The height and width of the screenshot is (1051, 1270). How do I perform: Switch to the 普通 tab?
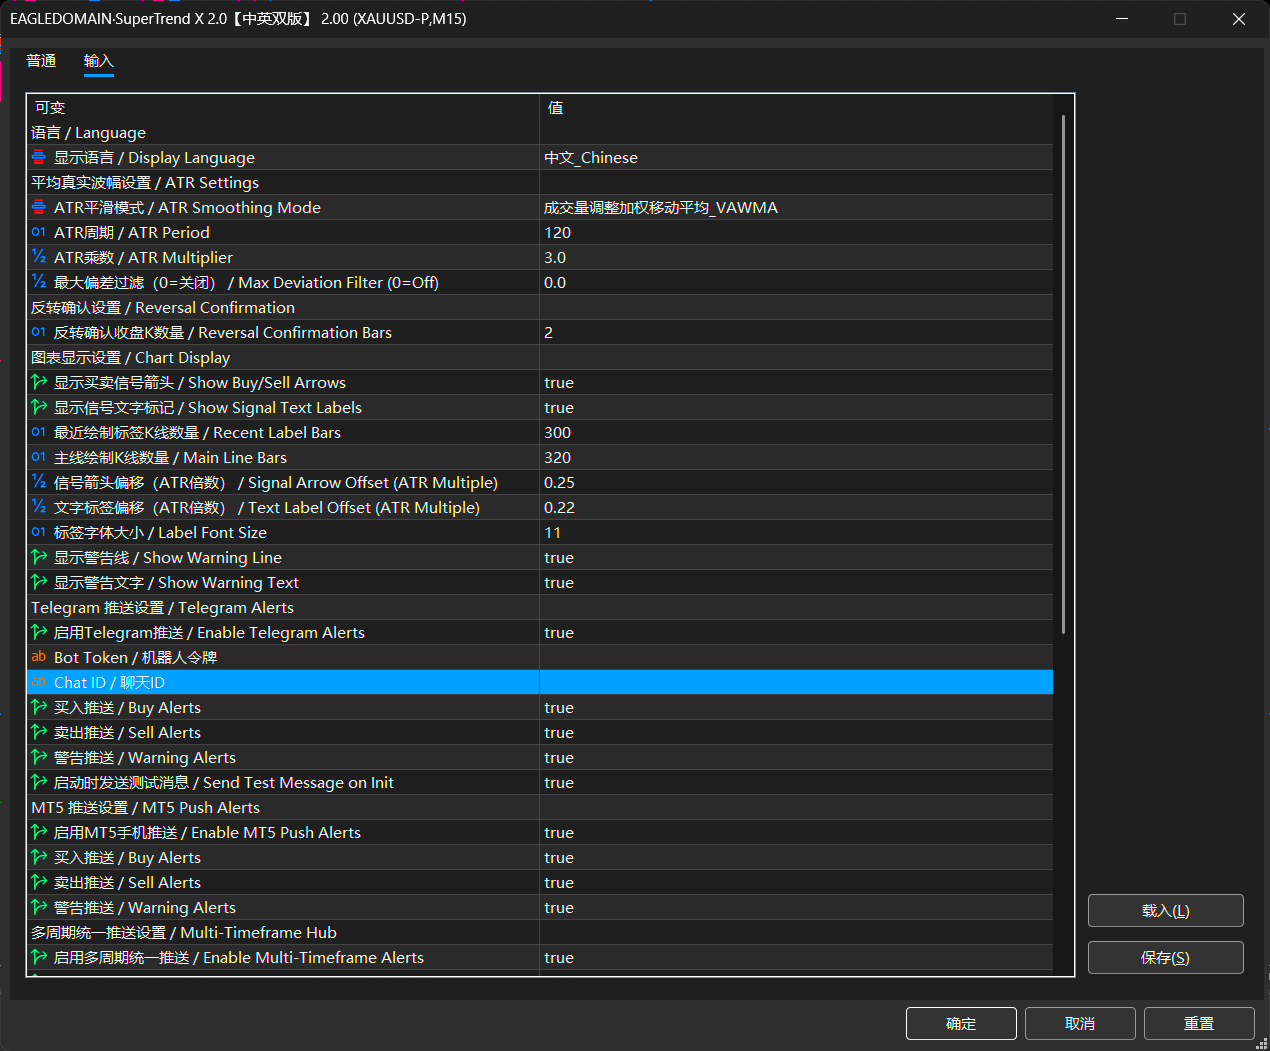[41, 61]
